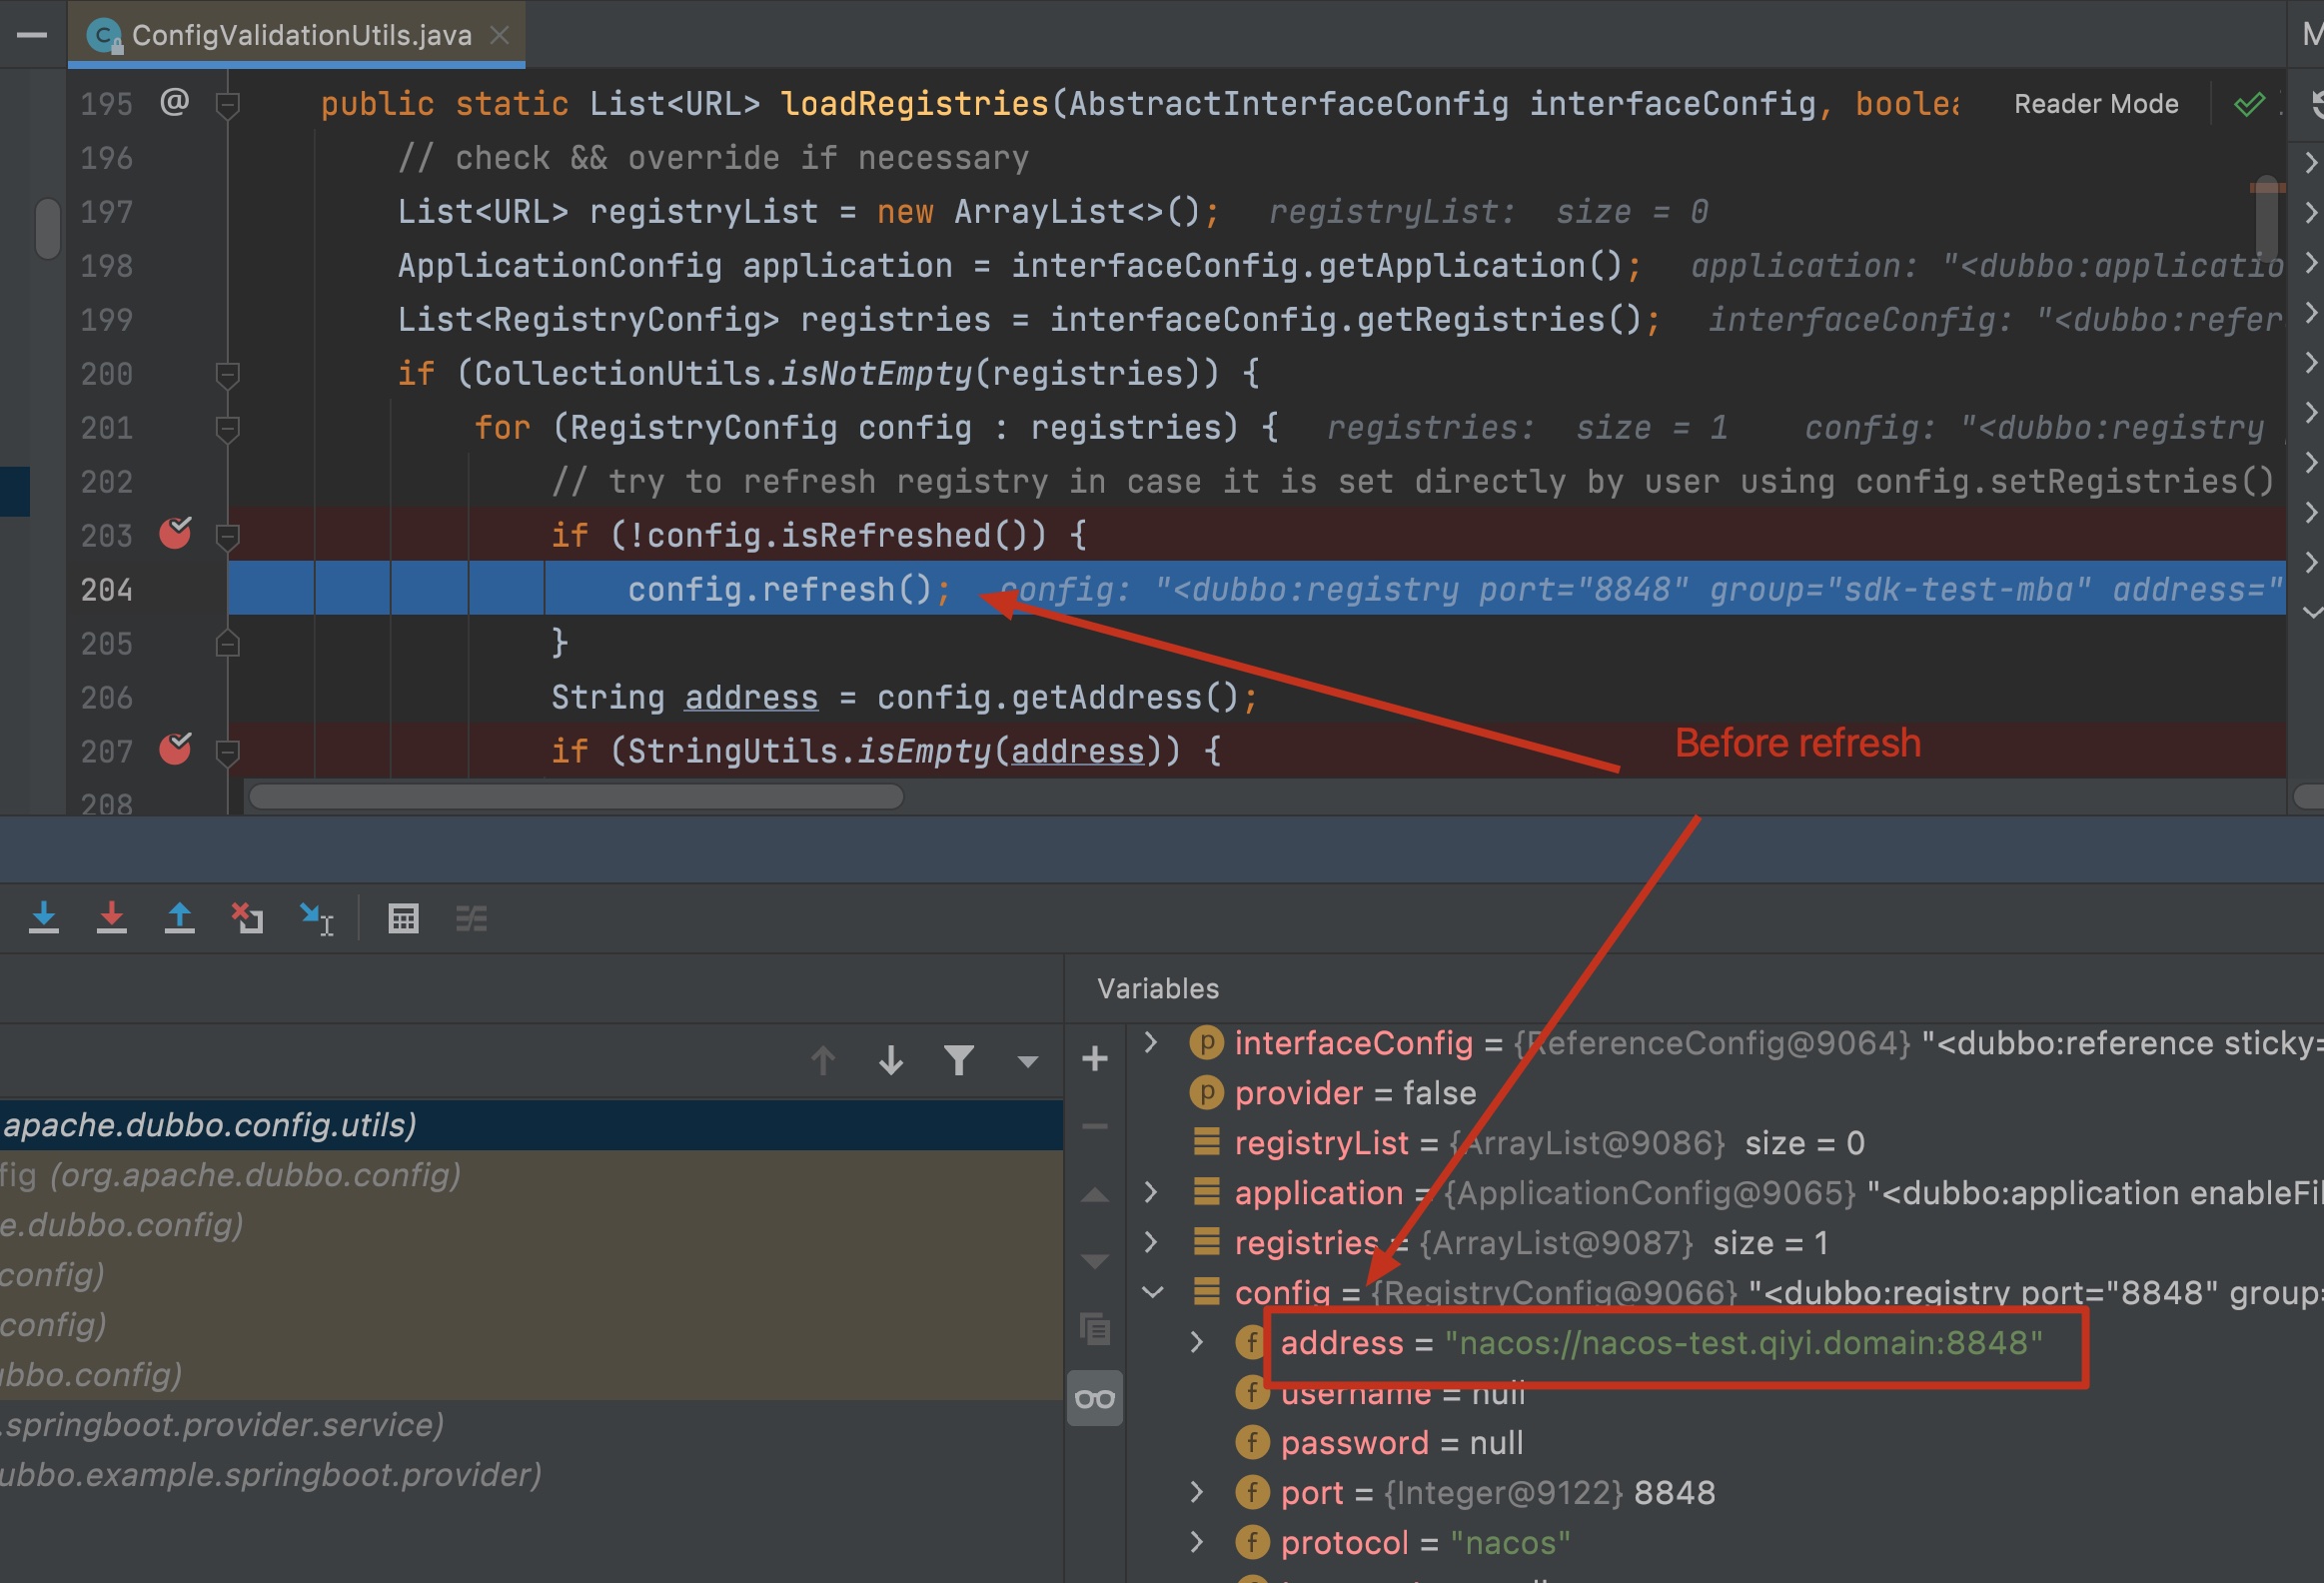Viewport: 2324px width, 1583px height.
Task: Click Drop Frame icon in debug toolbar
Action: pos(247,917)
